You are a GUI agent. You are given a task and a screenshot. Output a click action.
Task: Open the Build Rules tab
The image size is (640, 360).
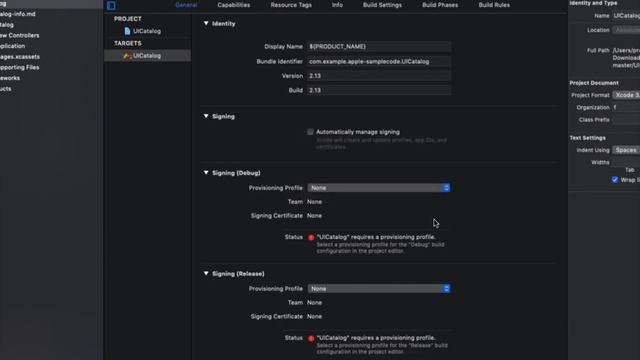point(494,5)
